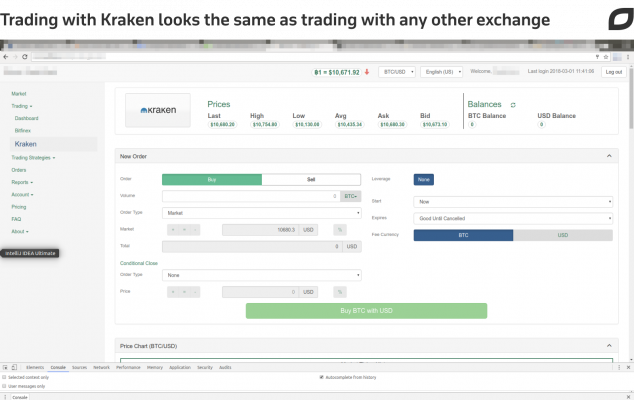Choose USD as fee currency
Image resolution: width=634 pixels, height=400 pixels.
[563, 235]
